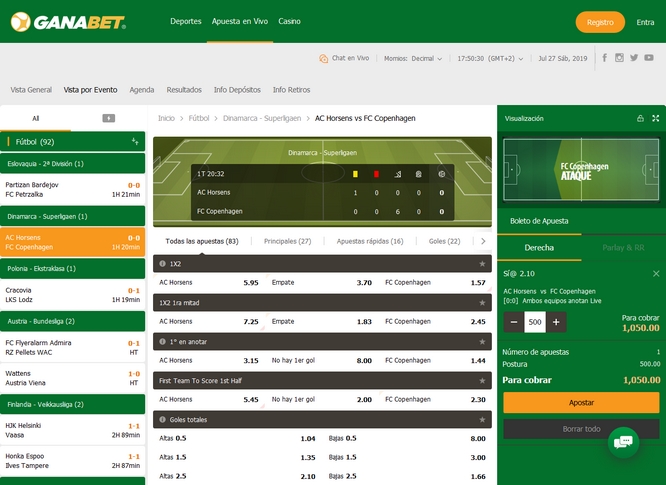Collapse the Fútbol (92) section
666x485 pixels.
[73, 141]
